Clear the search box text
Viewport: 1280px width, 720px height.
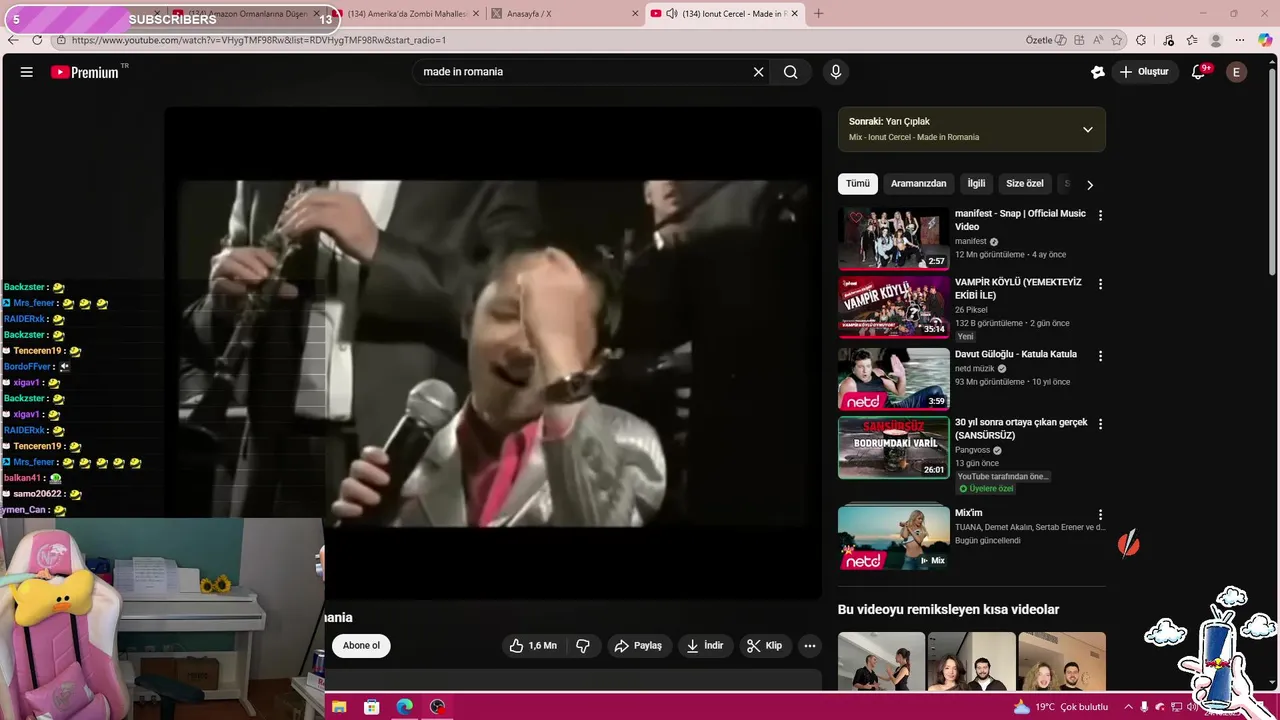758,72
